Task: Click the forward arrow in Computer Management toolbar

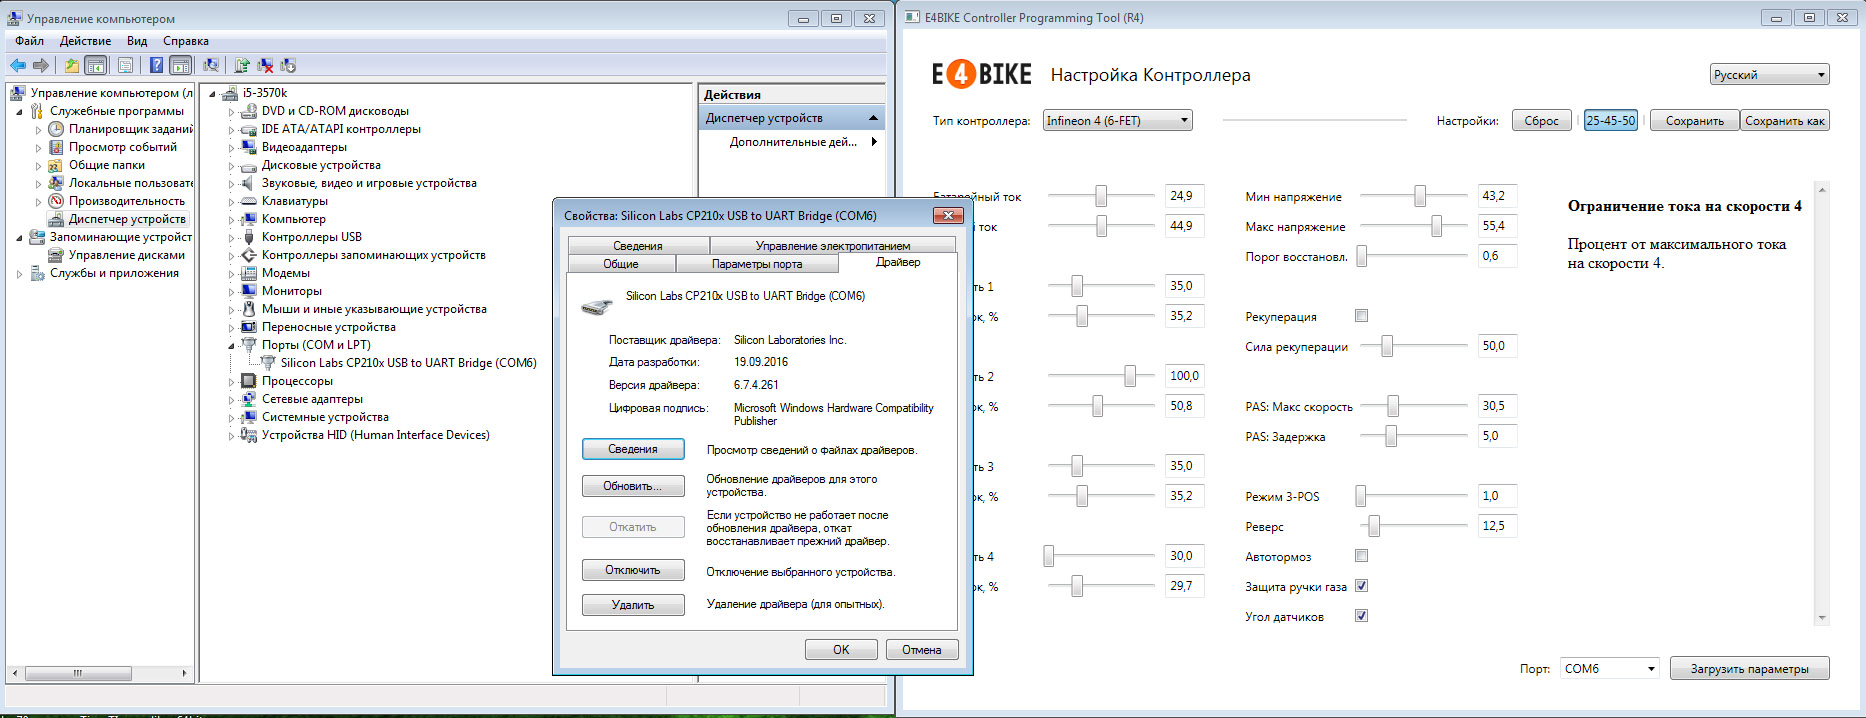Action: tap(41, 66)
